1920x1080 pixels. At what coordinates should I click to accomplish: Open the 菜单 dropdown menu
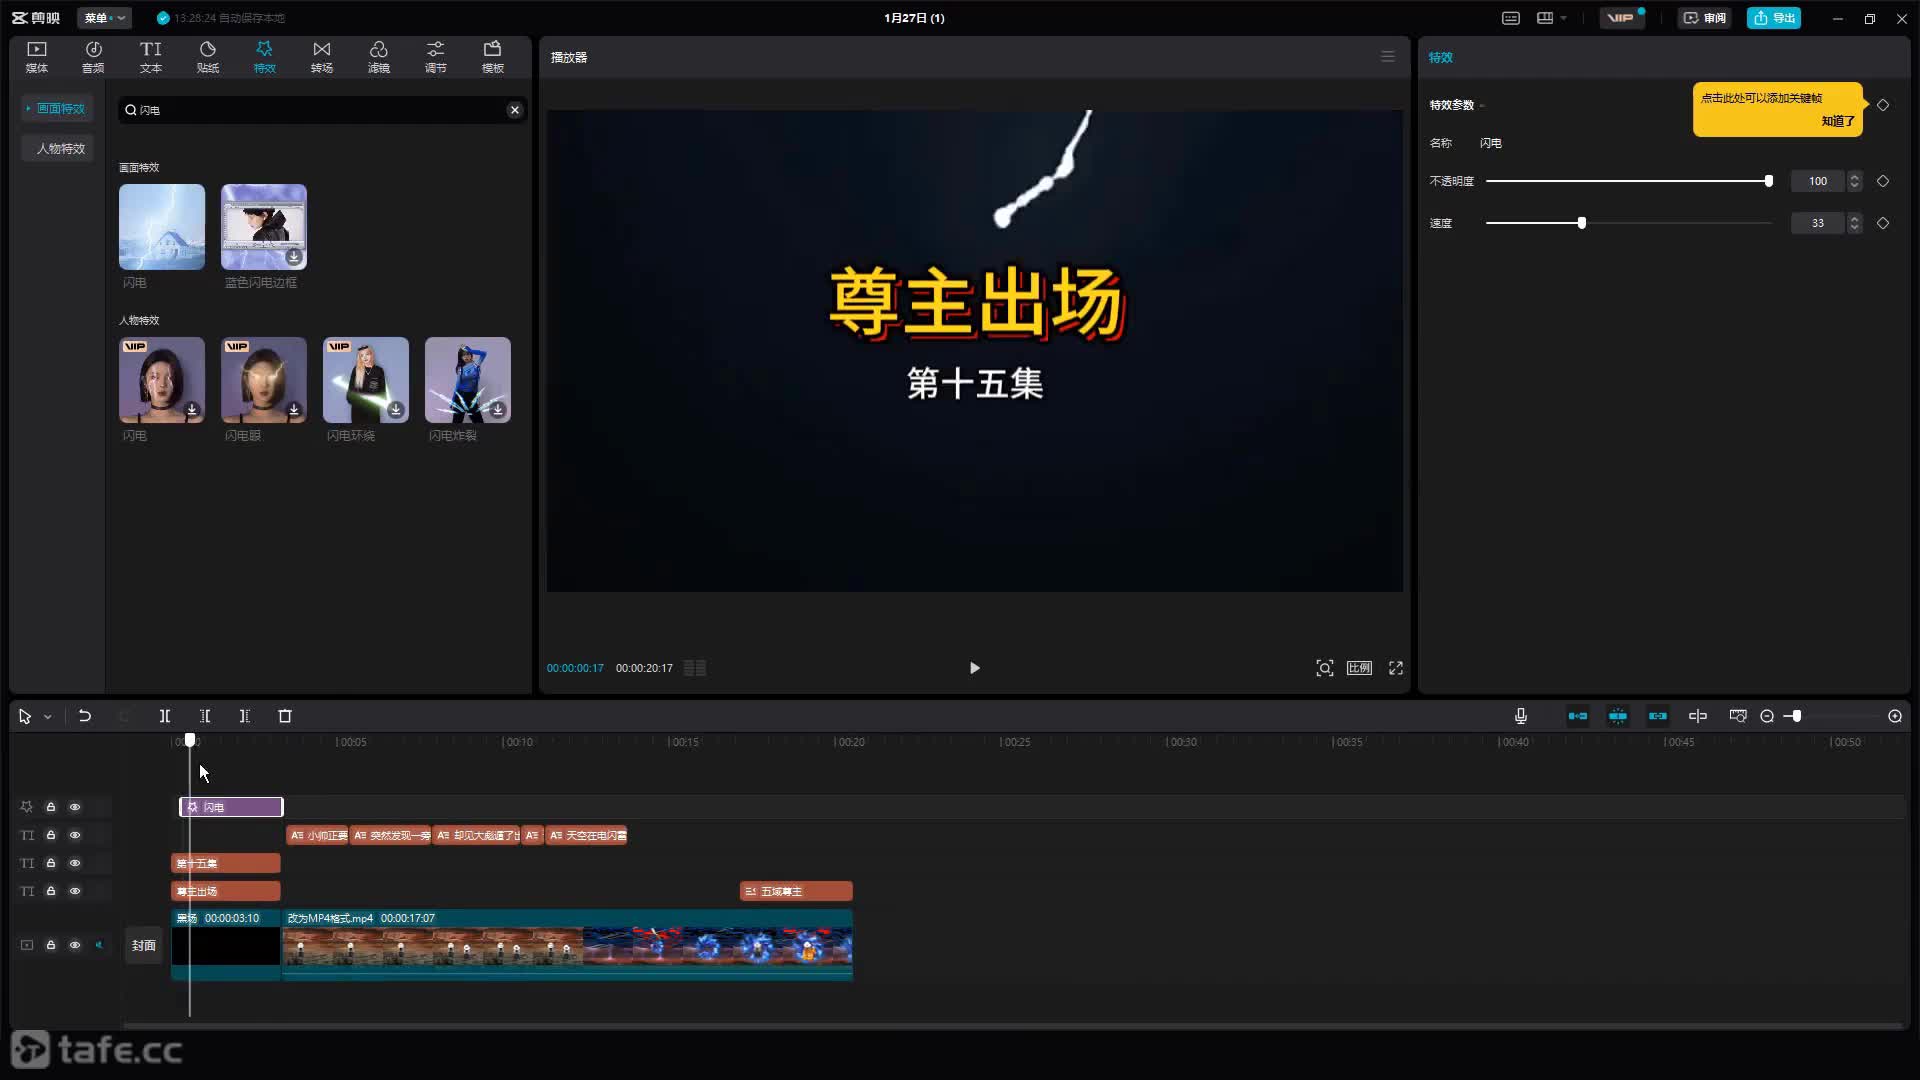[x=104, y=18]
